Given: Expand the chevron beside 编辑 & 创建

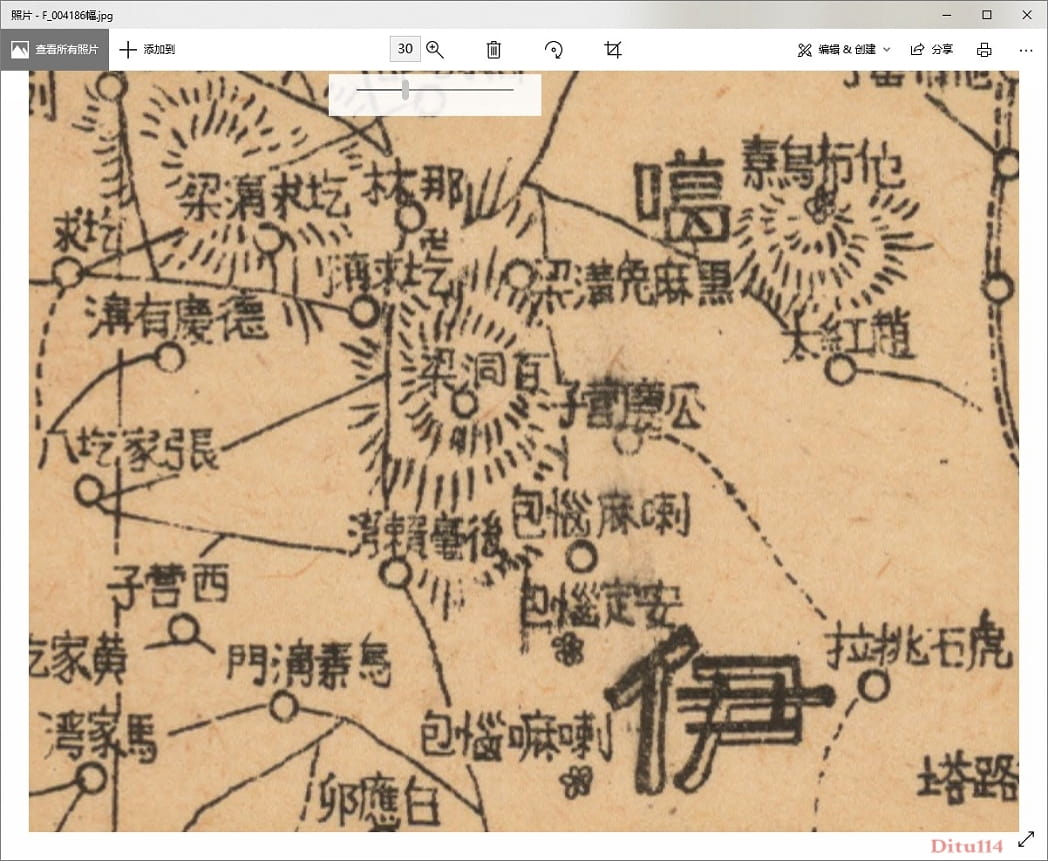Looking at the screenshot, I should coord(887,49).
